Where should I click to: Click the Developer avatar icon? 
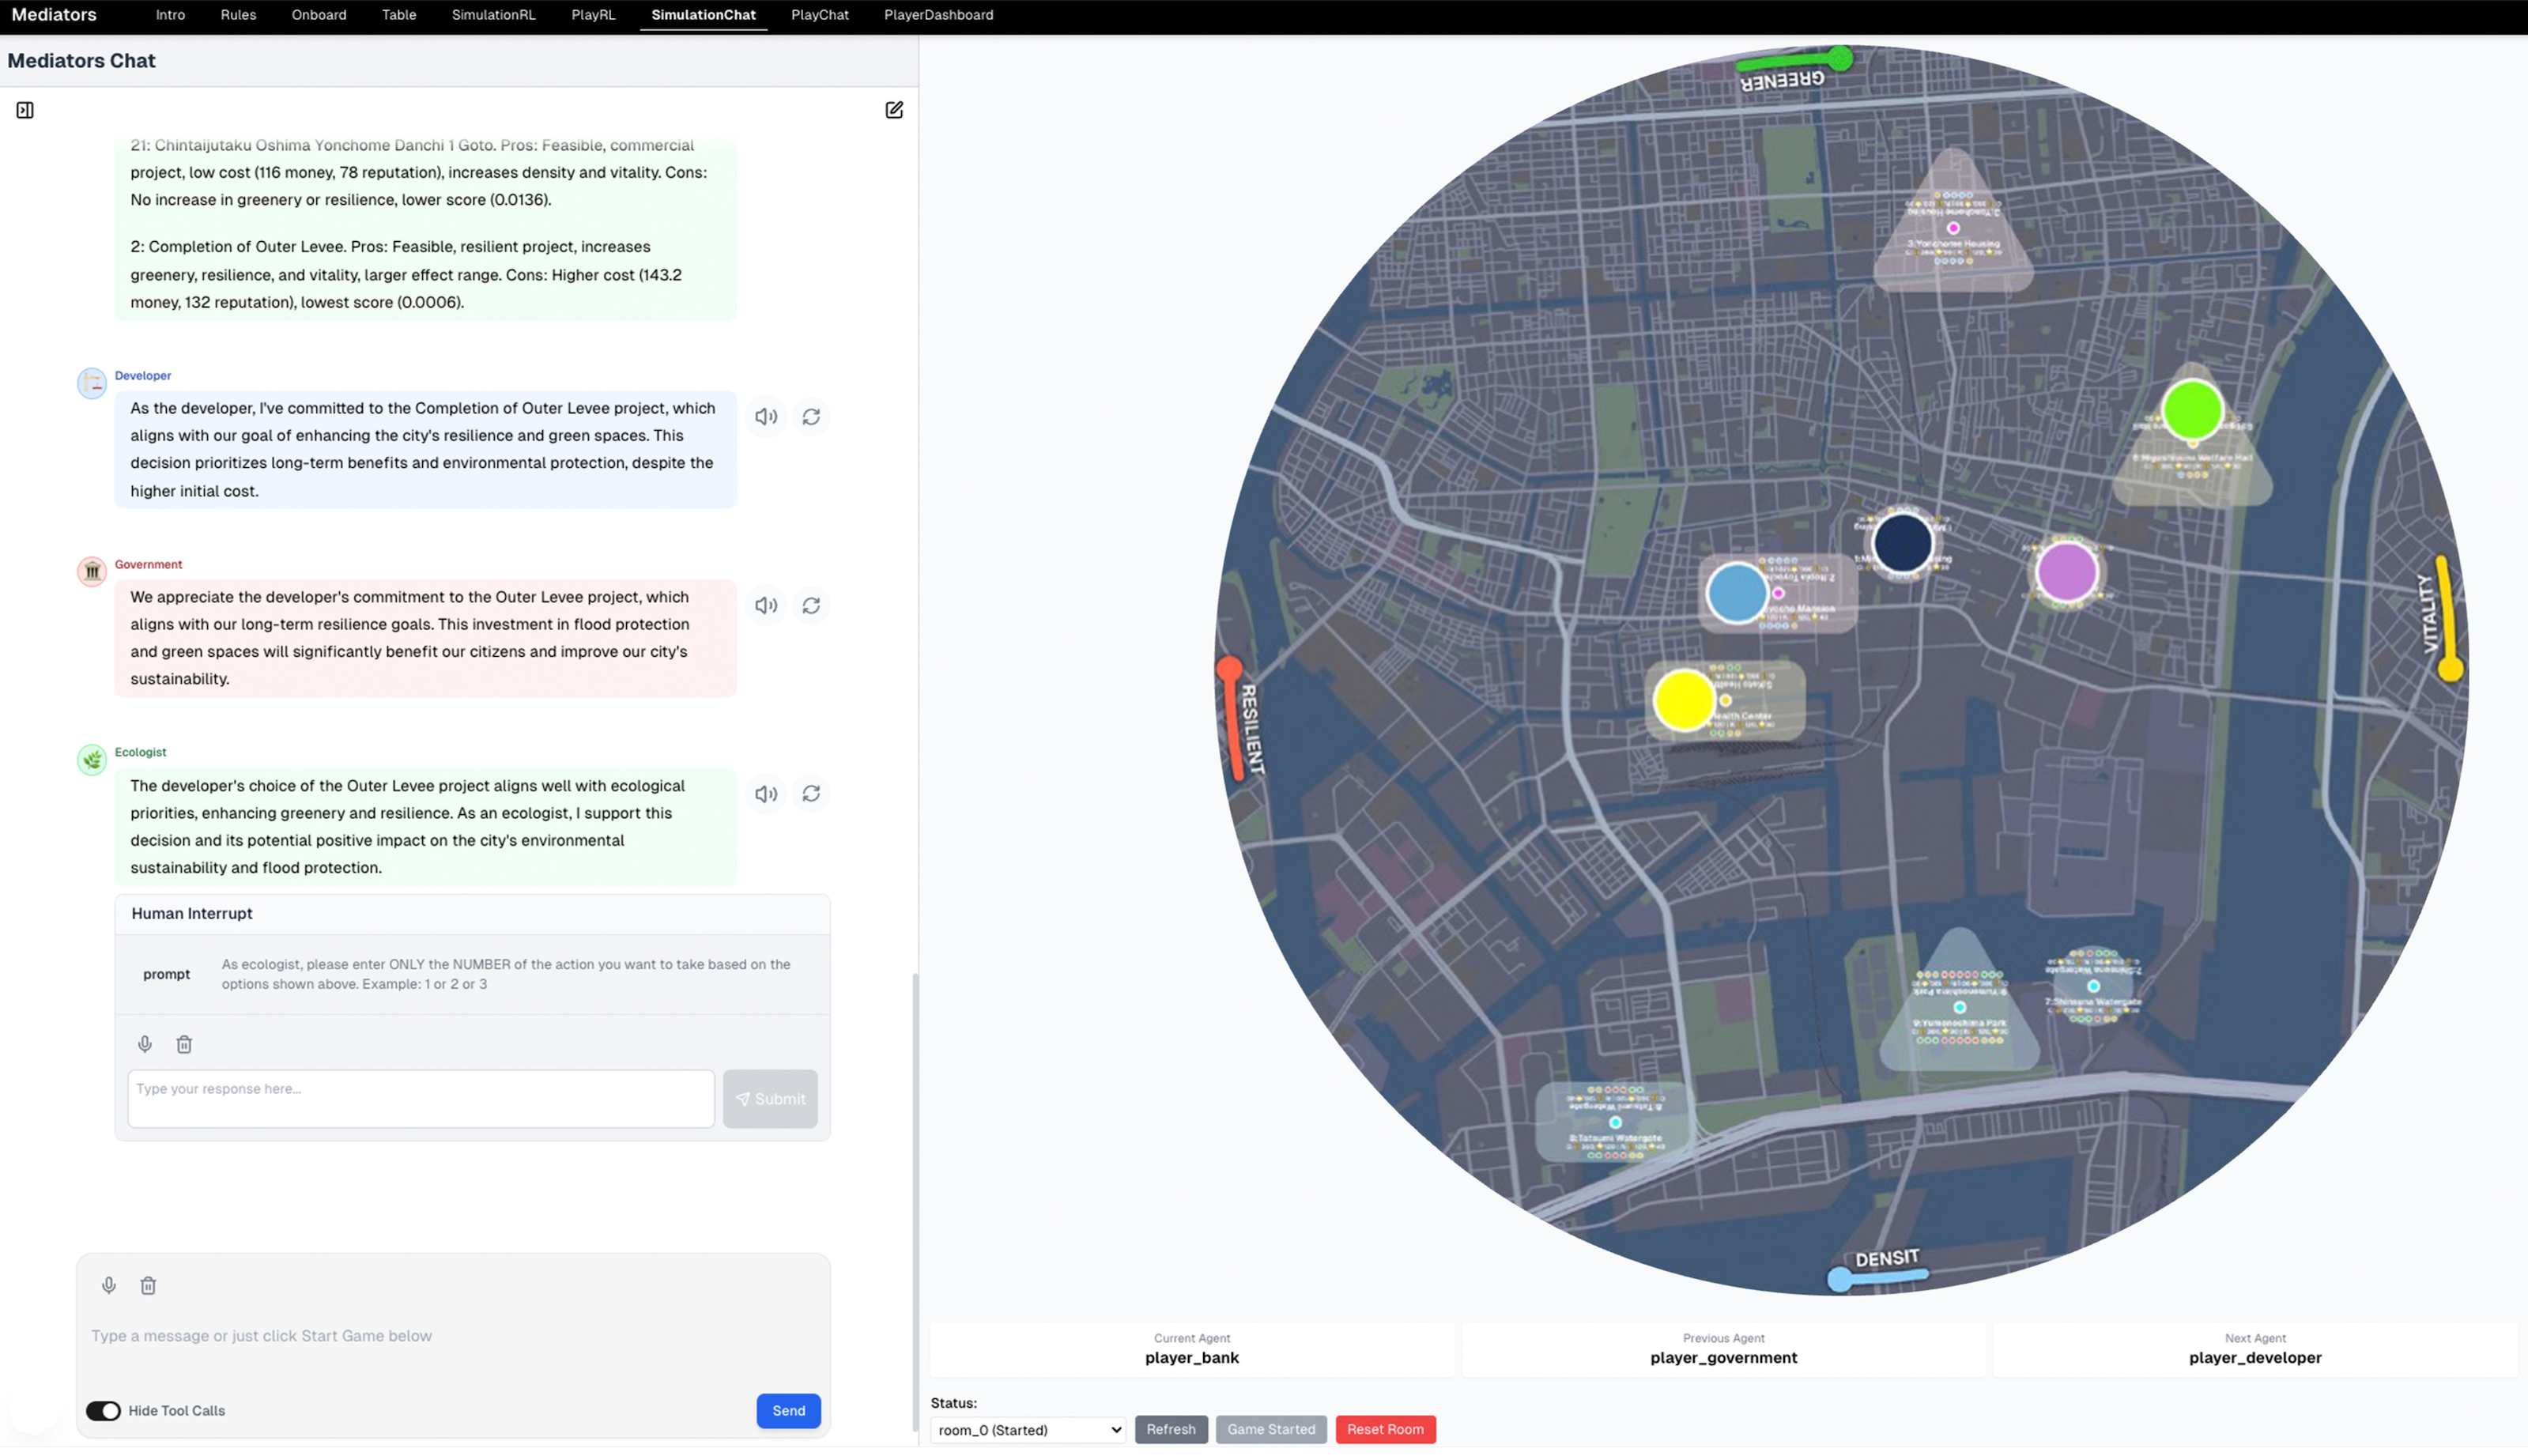(91, 383)
